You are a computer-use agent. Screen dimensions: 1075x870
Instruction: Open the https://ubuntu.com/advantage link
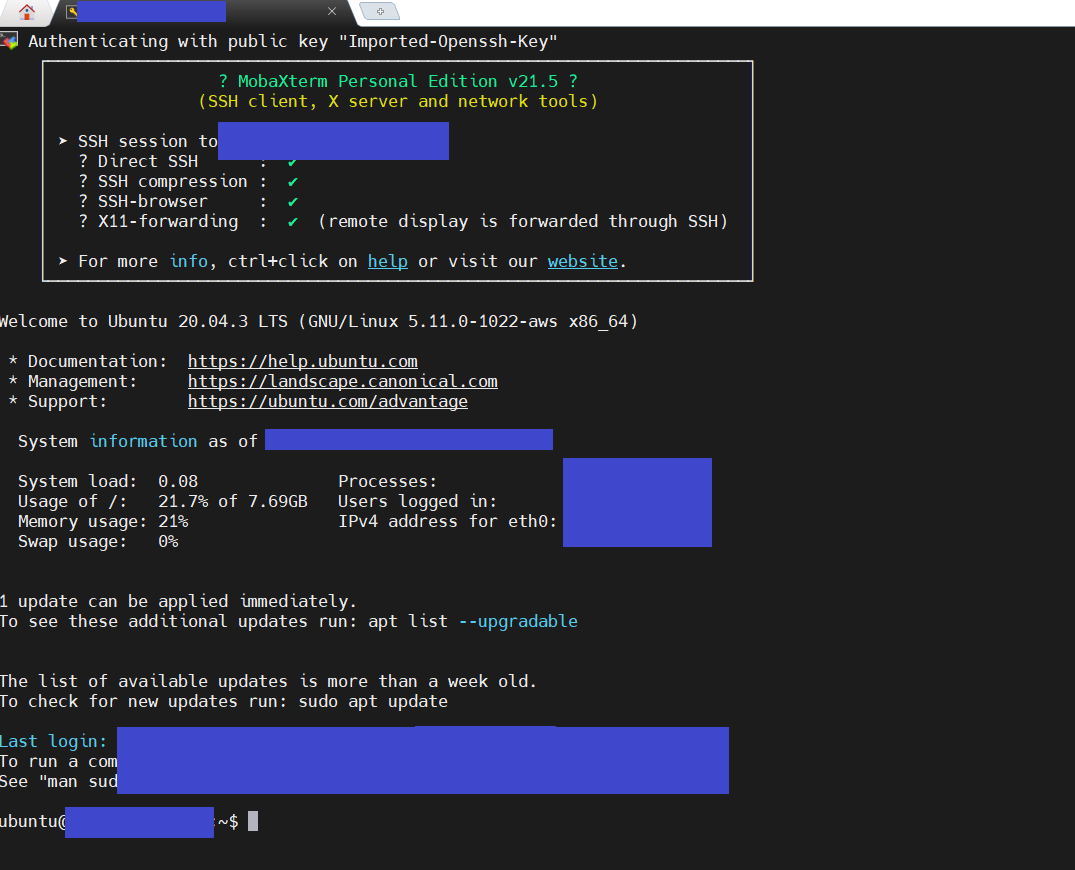pos(328,401)
